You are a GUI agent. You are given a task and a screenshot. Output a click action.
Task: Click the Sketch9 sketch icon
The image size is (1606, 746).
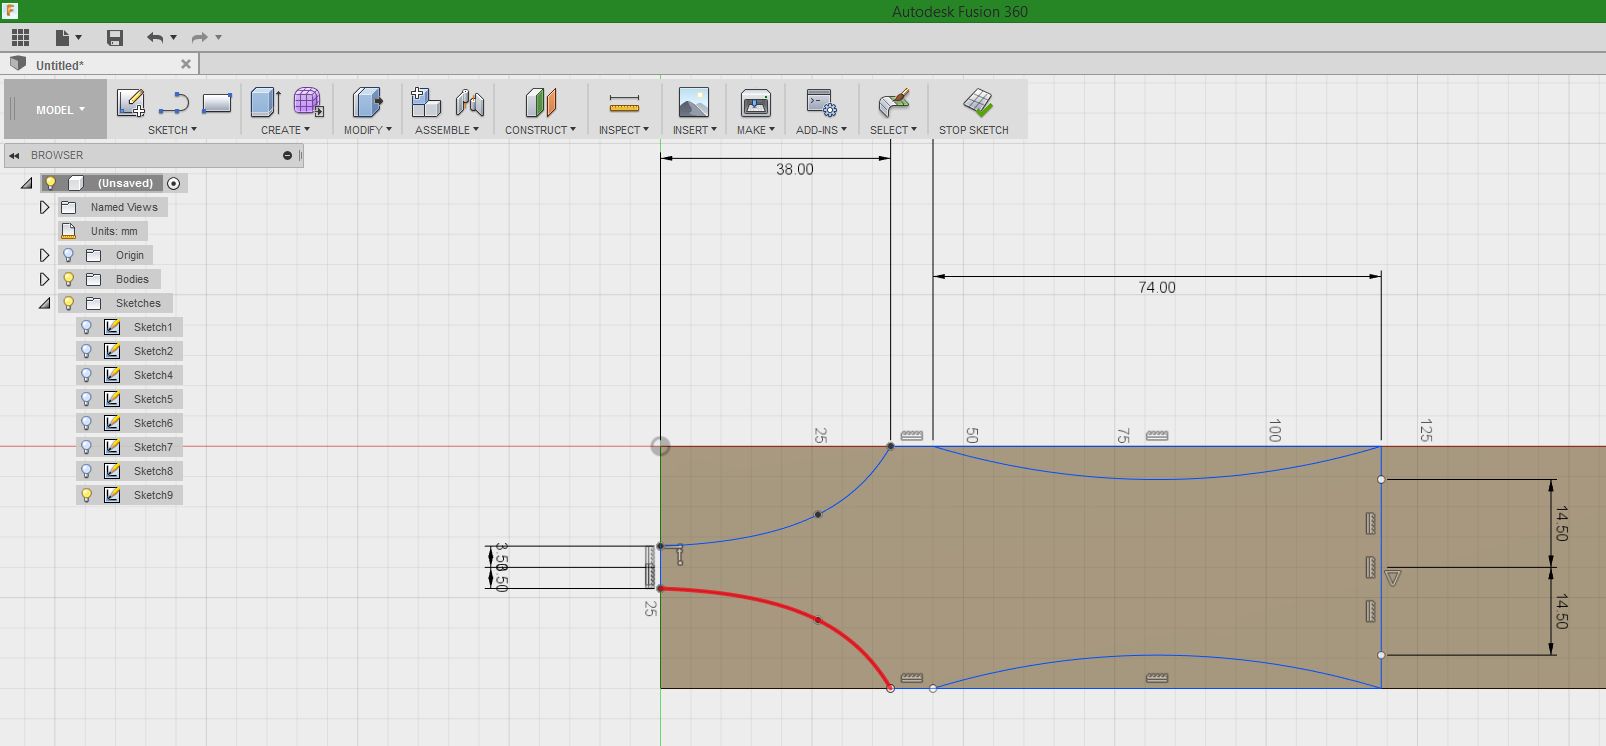coord(112,495)
